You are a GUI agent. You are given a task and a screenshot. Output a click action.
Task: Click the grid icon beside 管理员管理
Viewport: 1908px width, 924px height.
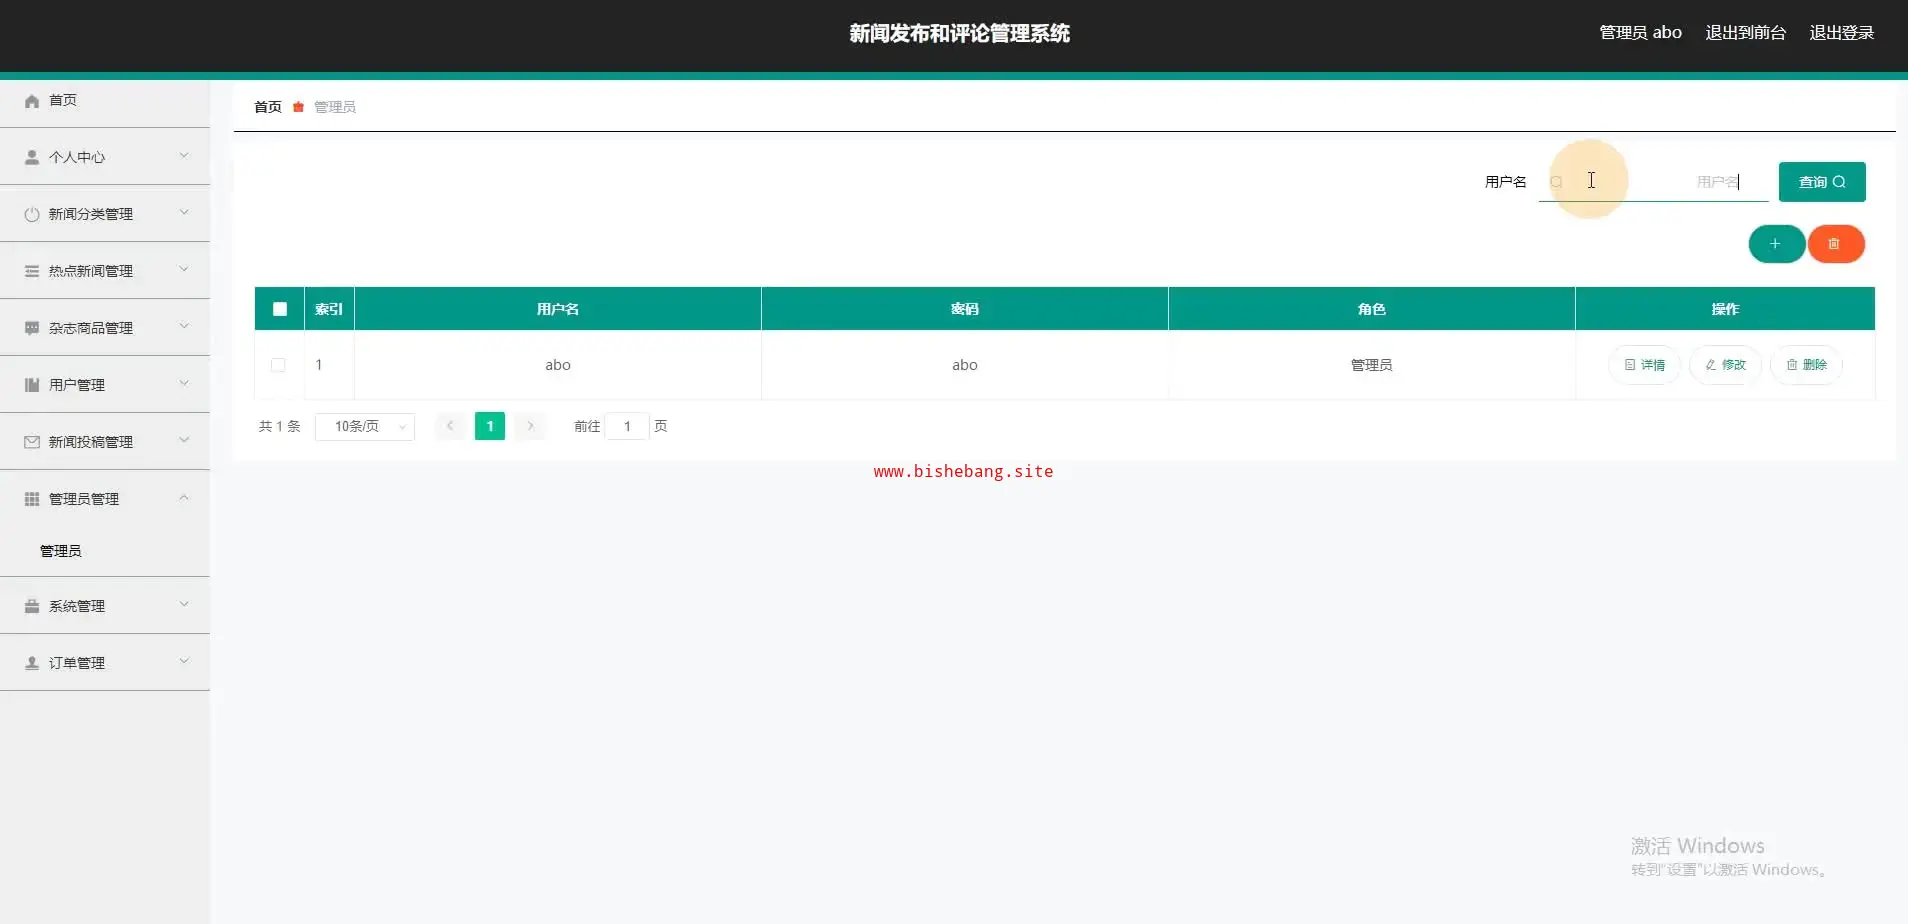pos(32,500)
